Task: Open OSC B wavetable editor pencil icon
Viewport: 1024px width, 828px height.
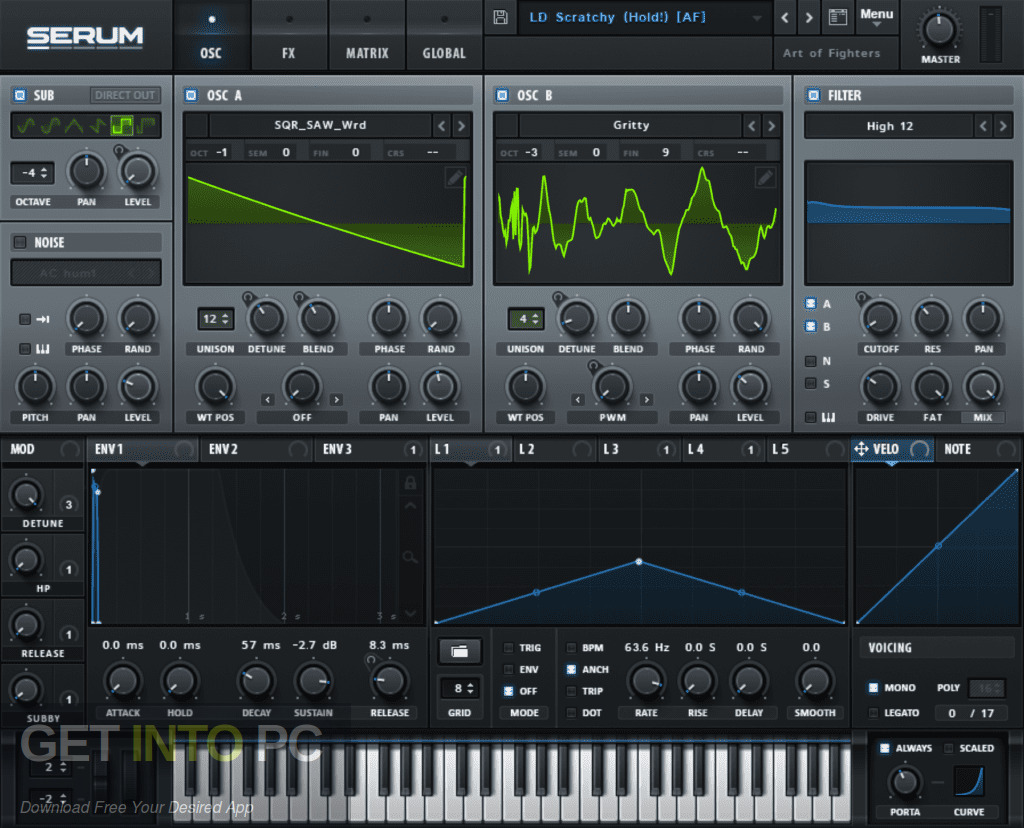Action: 765,177
